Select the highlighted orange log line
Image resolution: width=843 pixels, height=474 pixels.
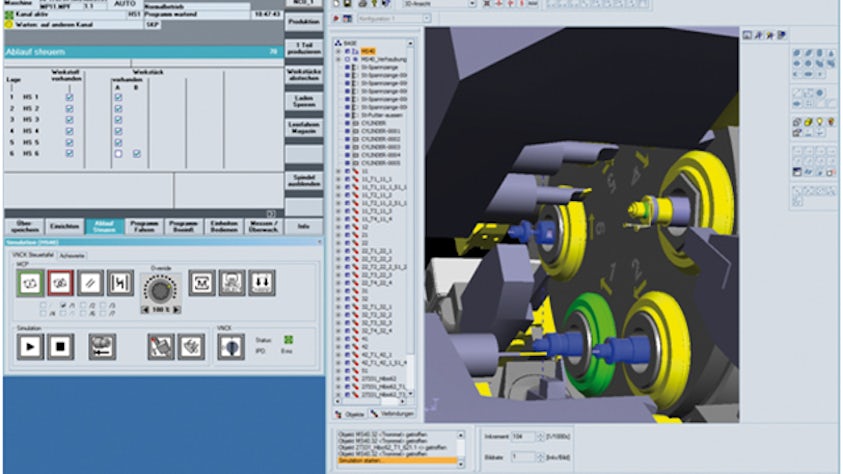pyautogui.click(x=397, y=461)
